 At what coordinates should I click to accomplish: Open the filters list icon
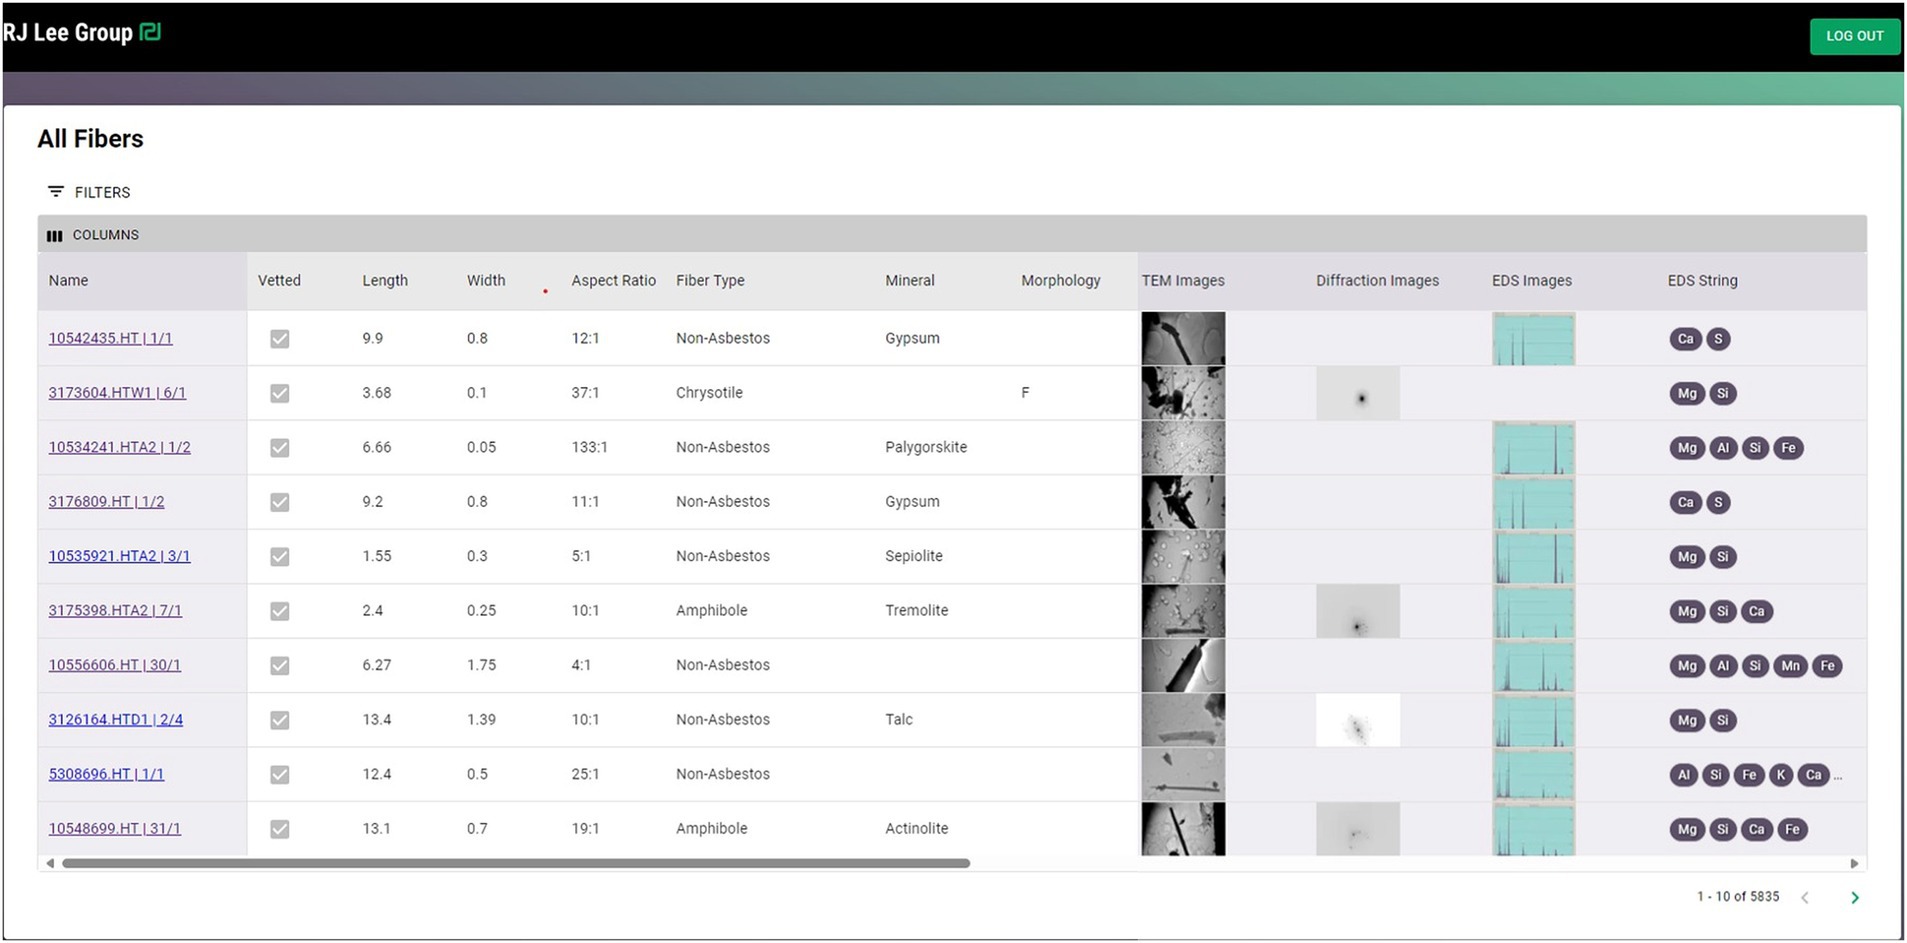click(x=56, y=191)
